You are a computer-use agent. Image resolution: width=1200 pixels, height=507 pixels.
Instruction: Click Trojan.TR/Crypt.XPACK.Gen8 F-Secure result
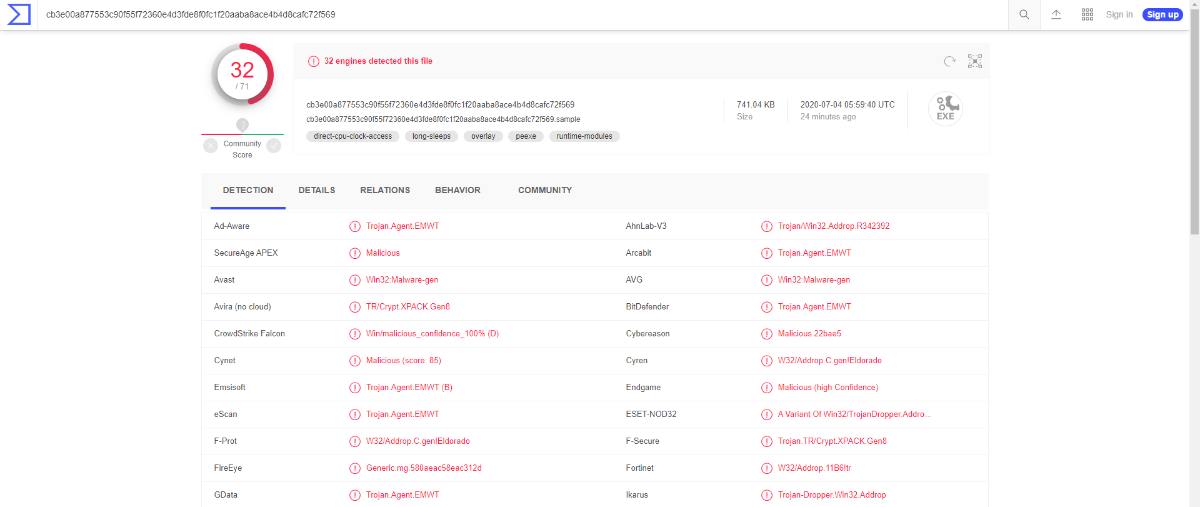(832, 441)
